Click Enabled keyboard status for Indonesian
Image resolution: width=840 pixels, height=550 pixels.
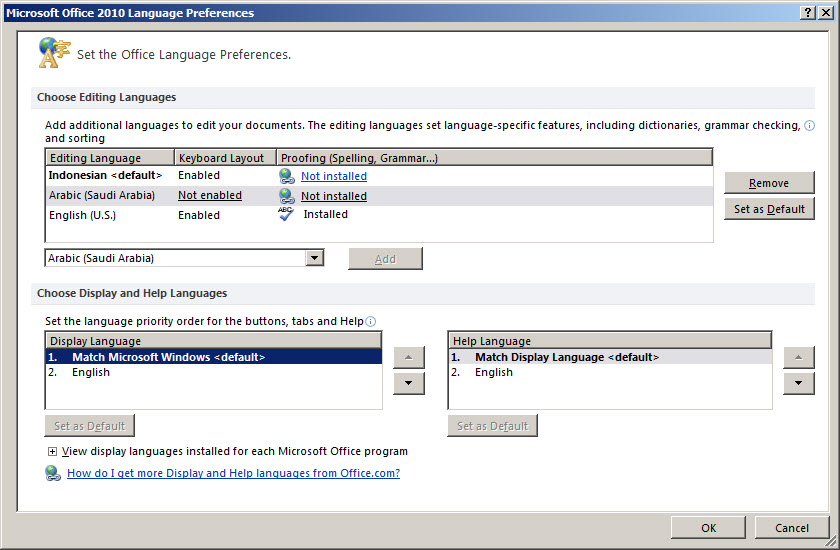[199, 175]
